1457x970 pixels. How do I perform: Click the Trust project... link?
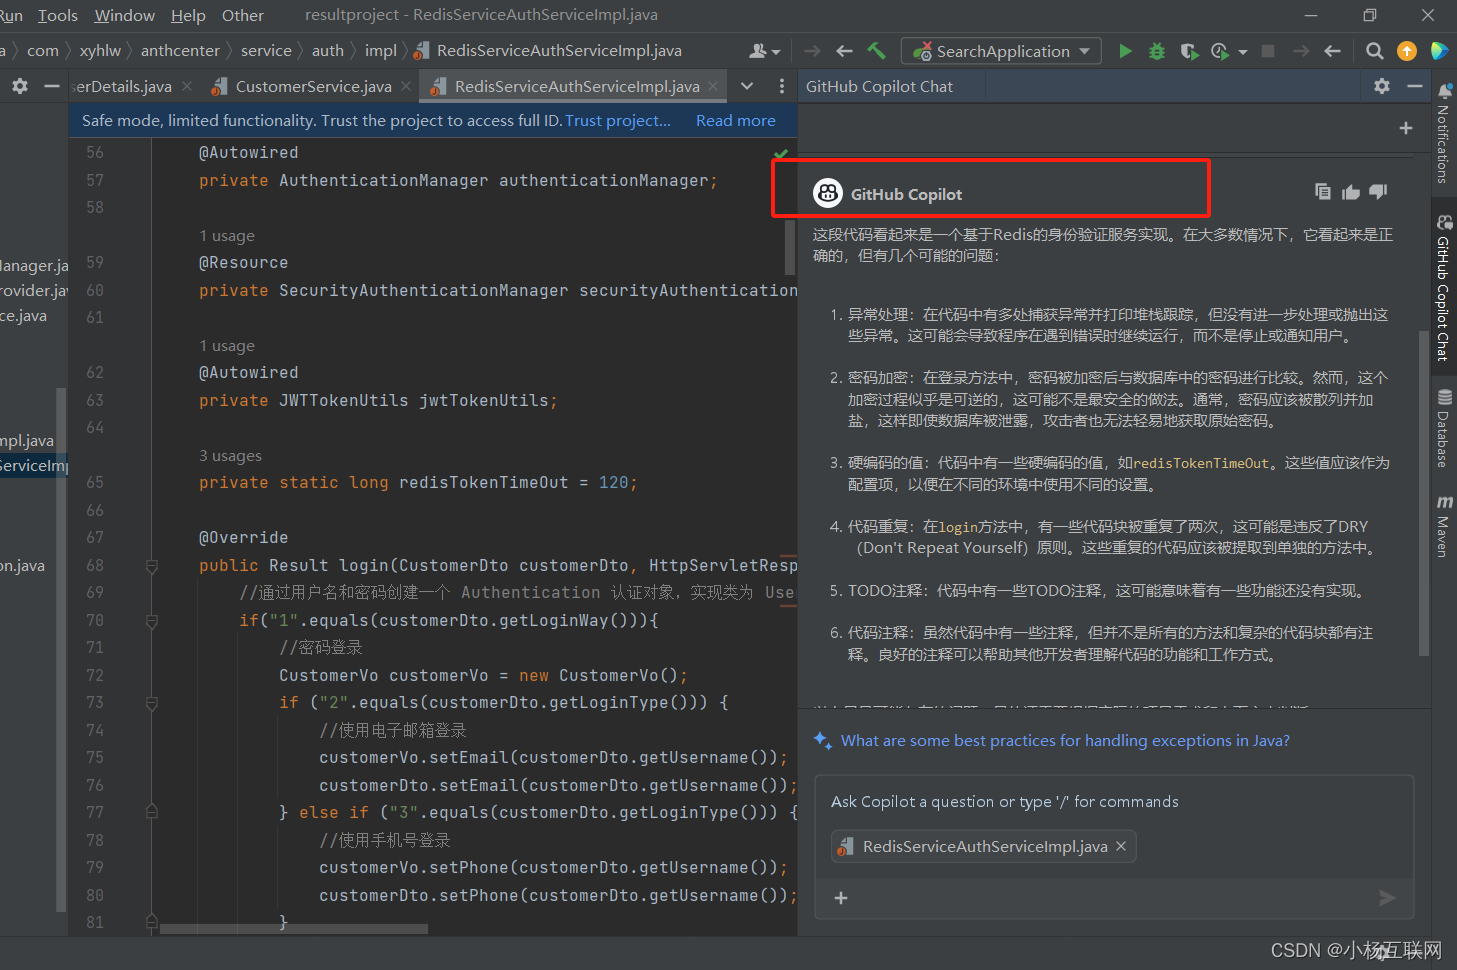click(618, 120)
